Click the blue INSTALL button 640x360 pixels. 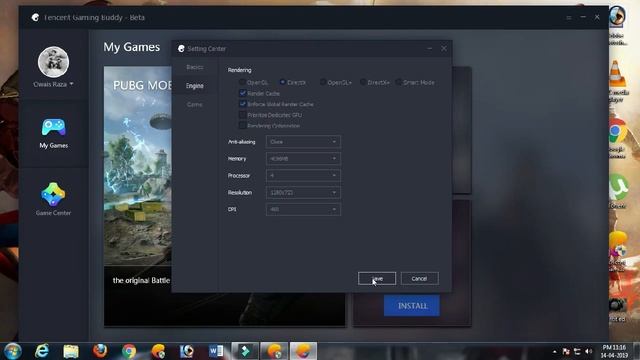pos(412,305)
